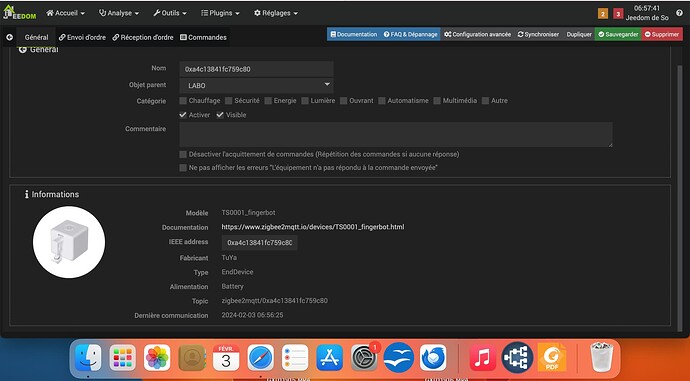This screenshot has width=690, height=381.
Task: Toggle the Activer checkbox
Action: (x=183, y=115)
